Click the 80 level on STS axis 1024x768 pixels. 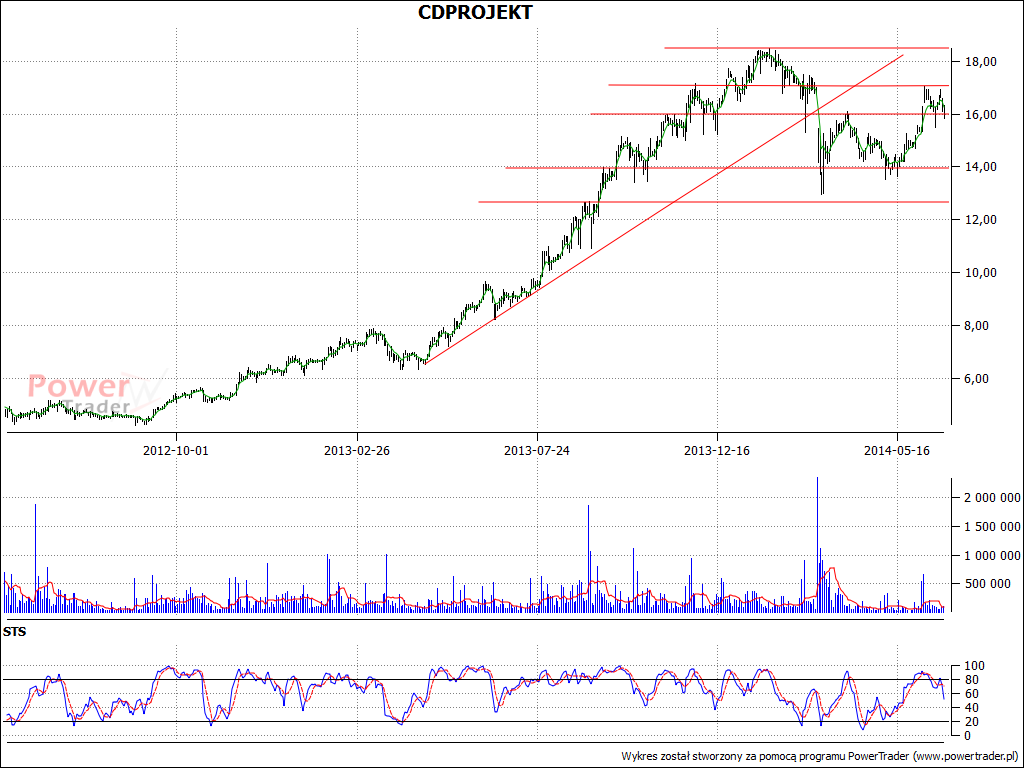point(971,680)
